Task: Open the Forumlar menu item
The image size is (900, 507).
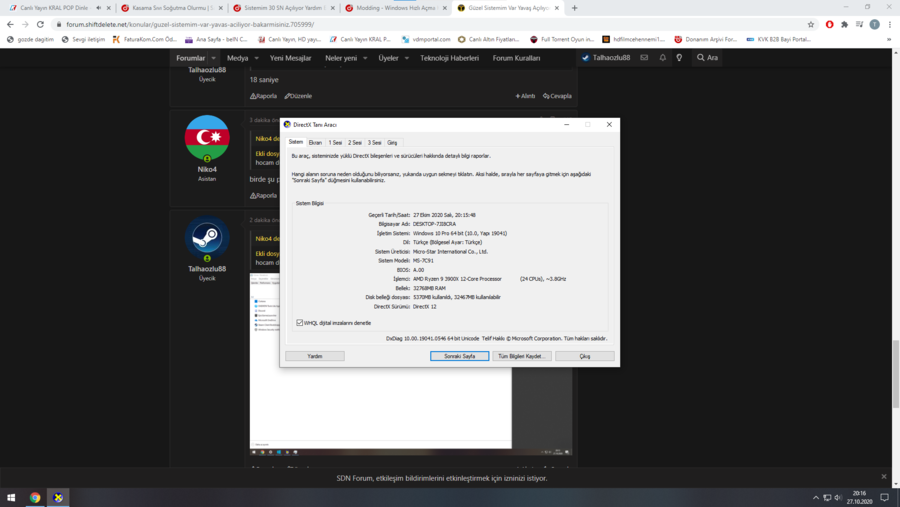Action: (x=191, y=58)
